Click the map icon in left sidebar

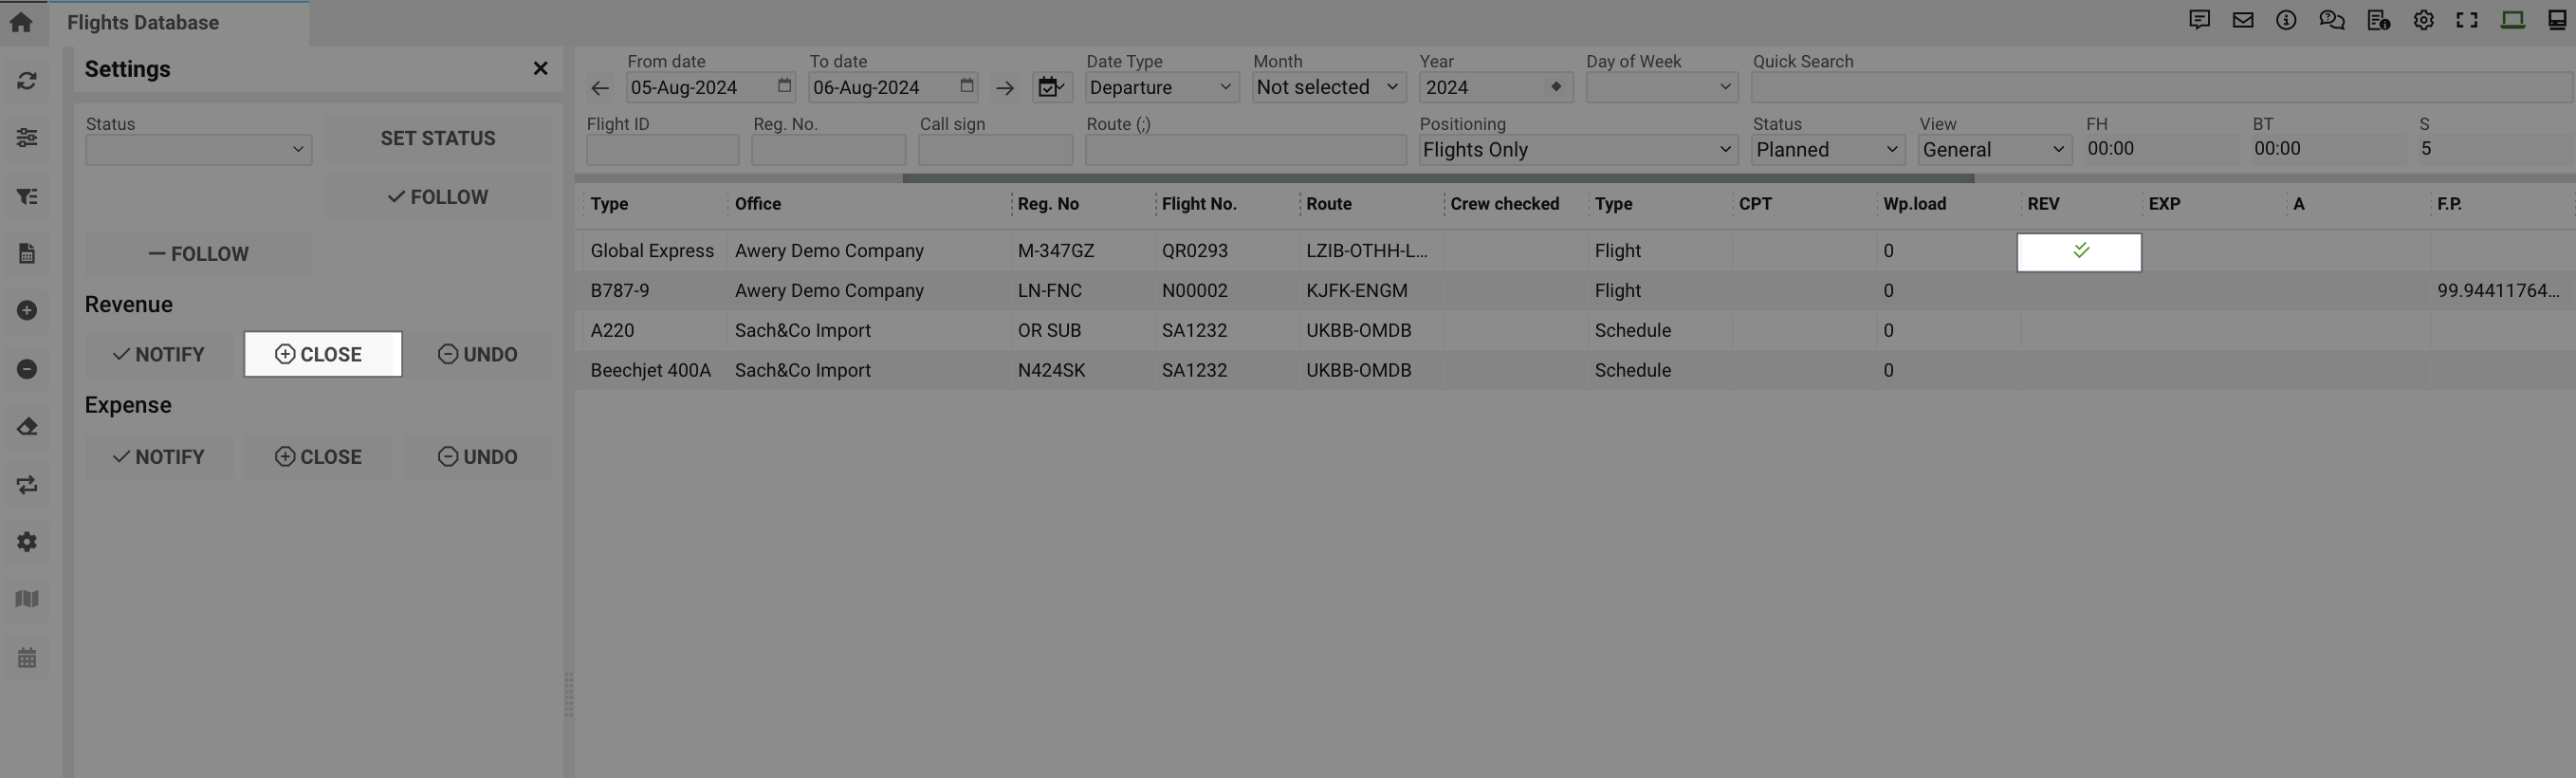[x=27, y=599]
